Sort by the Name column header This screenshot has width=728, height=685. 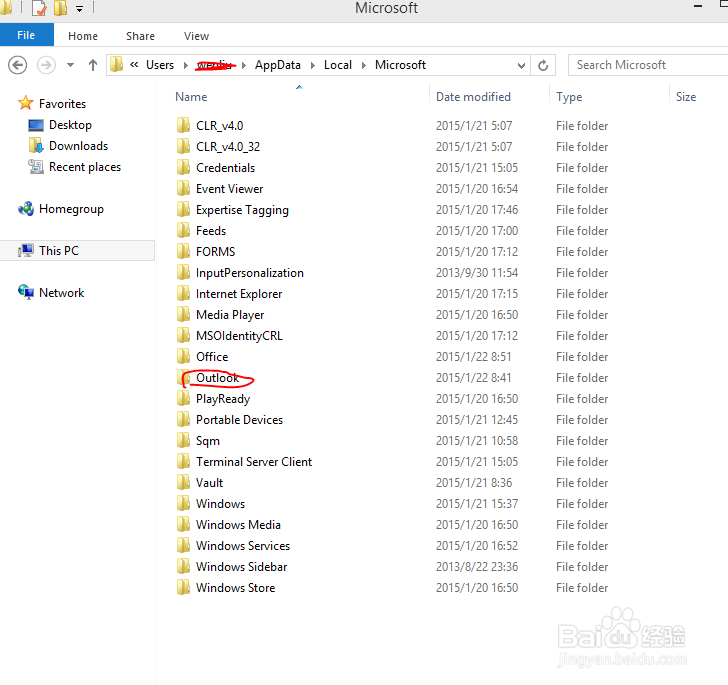coord(191,97)
